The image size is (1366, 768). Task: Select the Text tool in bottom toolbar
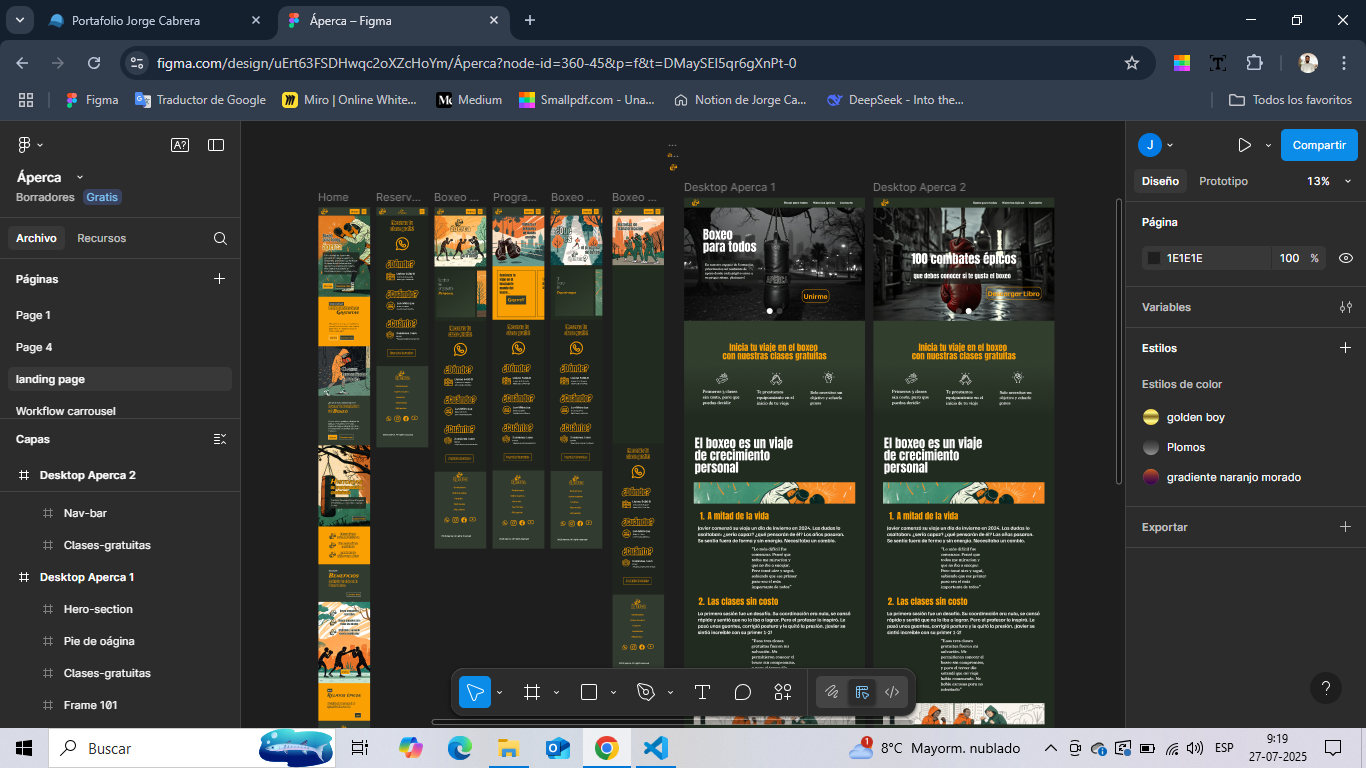702,692
